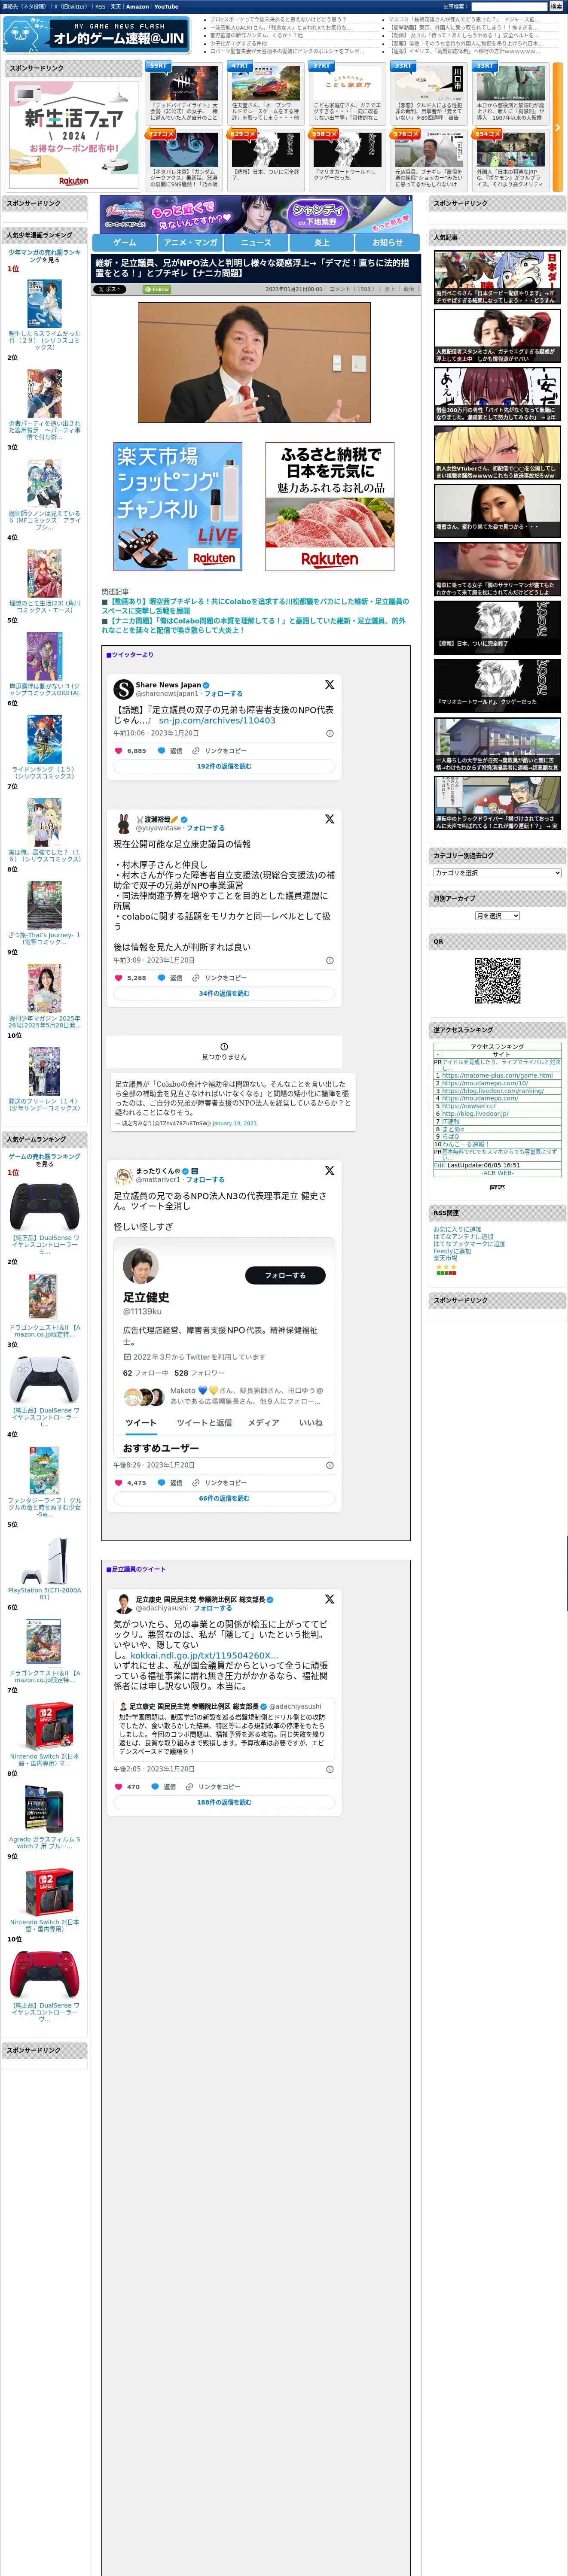
Task: Open the ニュース navigation tab
Action: coord(256,242)
